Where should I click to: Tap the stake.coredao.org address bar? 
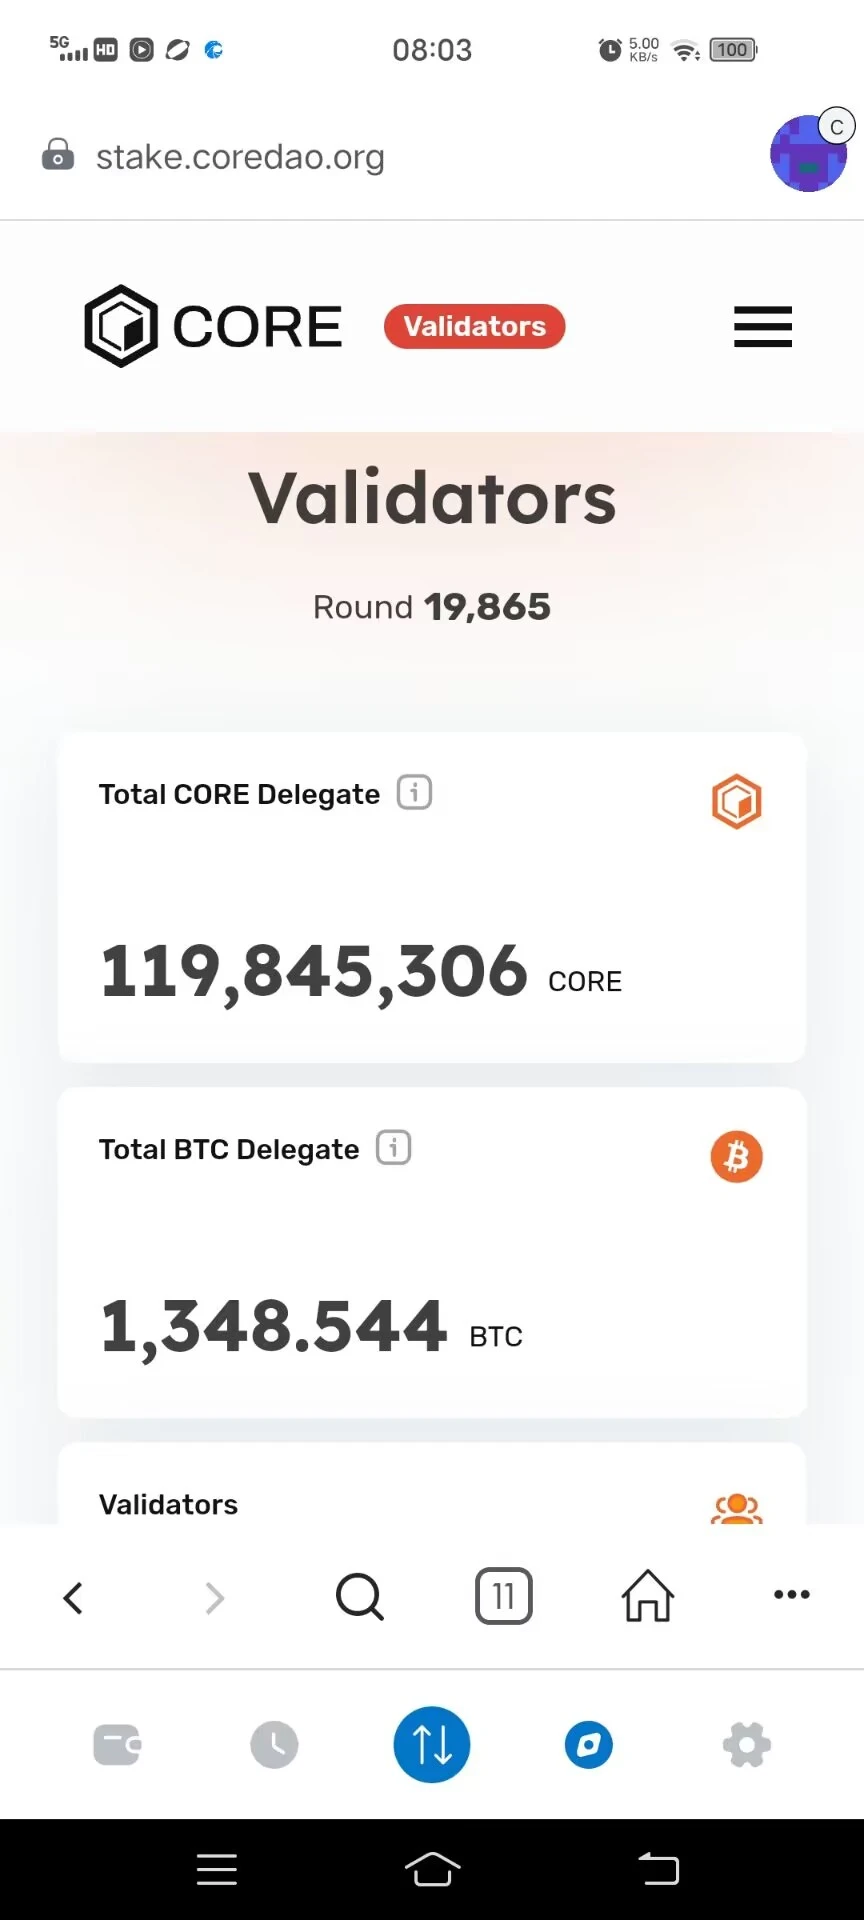tap(240, 157)
